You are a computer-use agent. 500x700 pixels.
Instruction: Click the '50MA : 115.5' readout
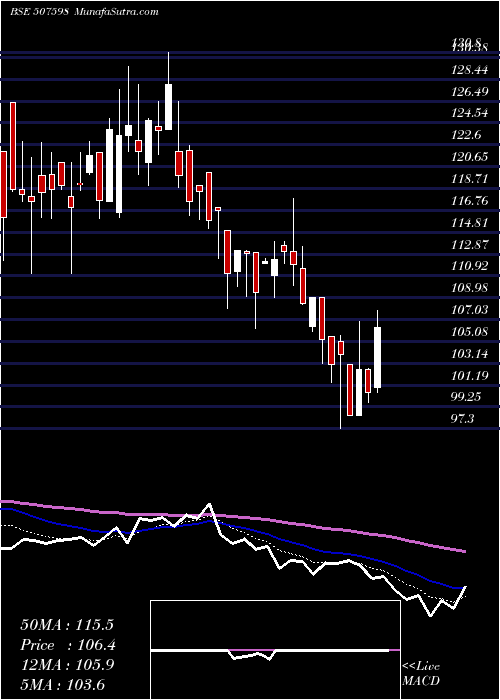(67, 625)
